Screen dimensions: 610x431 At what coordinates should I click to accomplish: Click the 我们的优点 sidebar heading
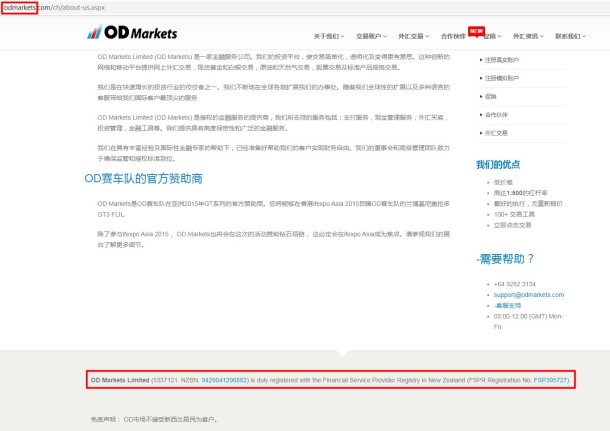(498, 165)
